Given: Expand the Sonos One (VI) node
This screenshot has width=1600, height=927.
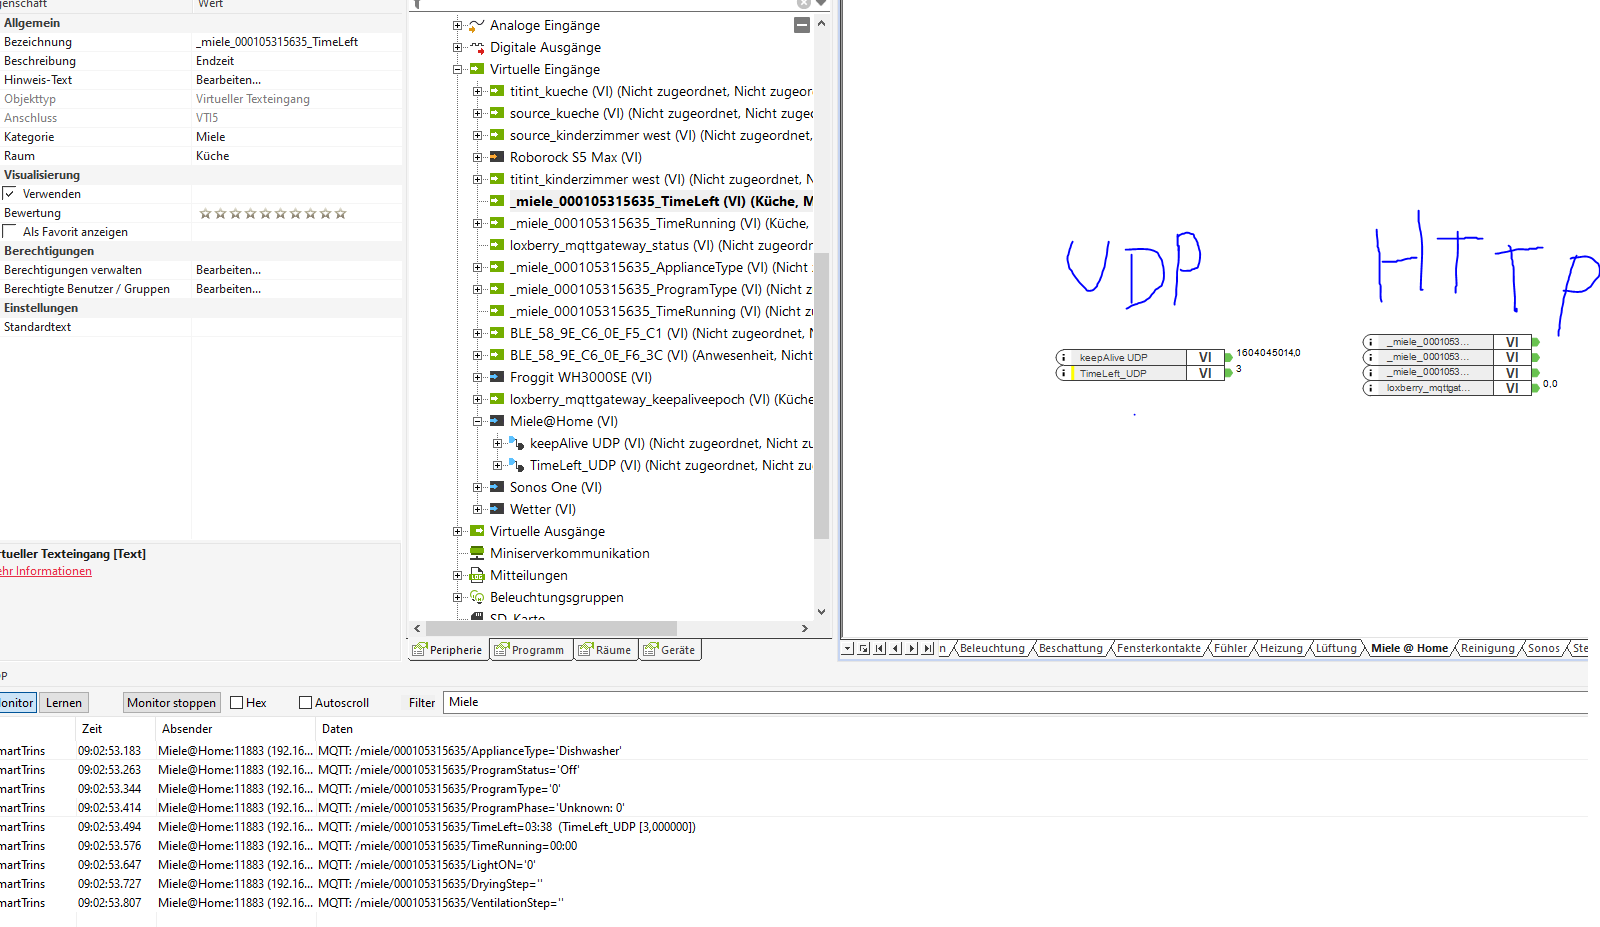Looking at the screenshot, I should [477, 487].
